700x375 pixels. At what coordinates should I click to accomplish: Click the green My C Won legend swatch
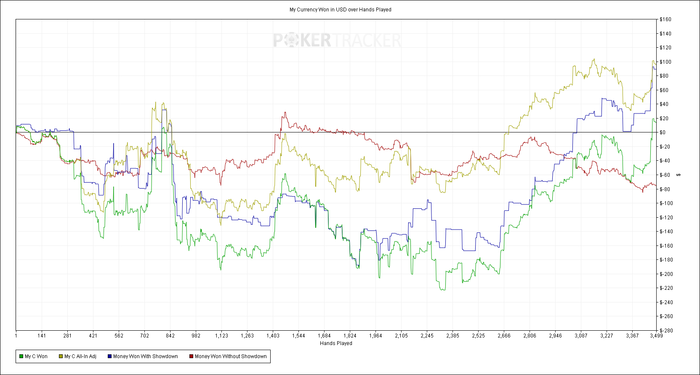(21, 356)
